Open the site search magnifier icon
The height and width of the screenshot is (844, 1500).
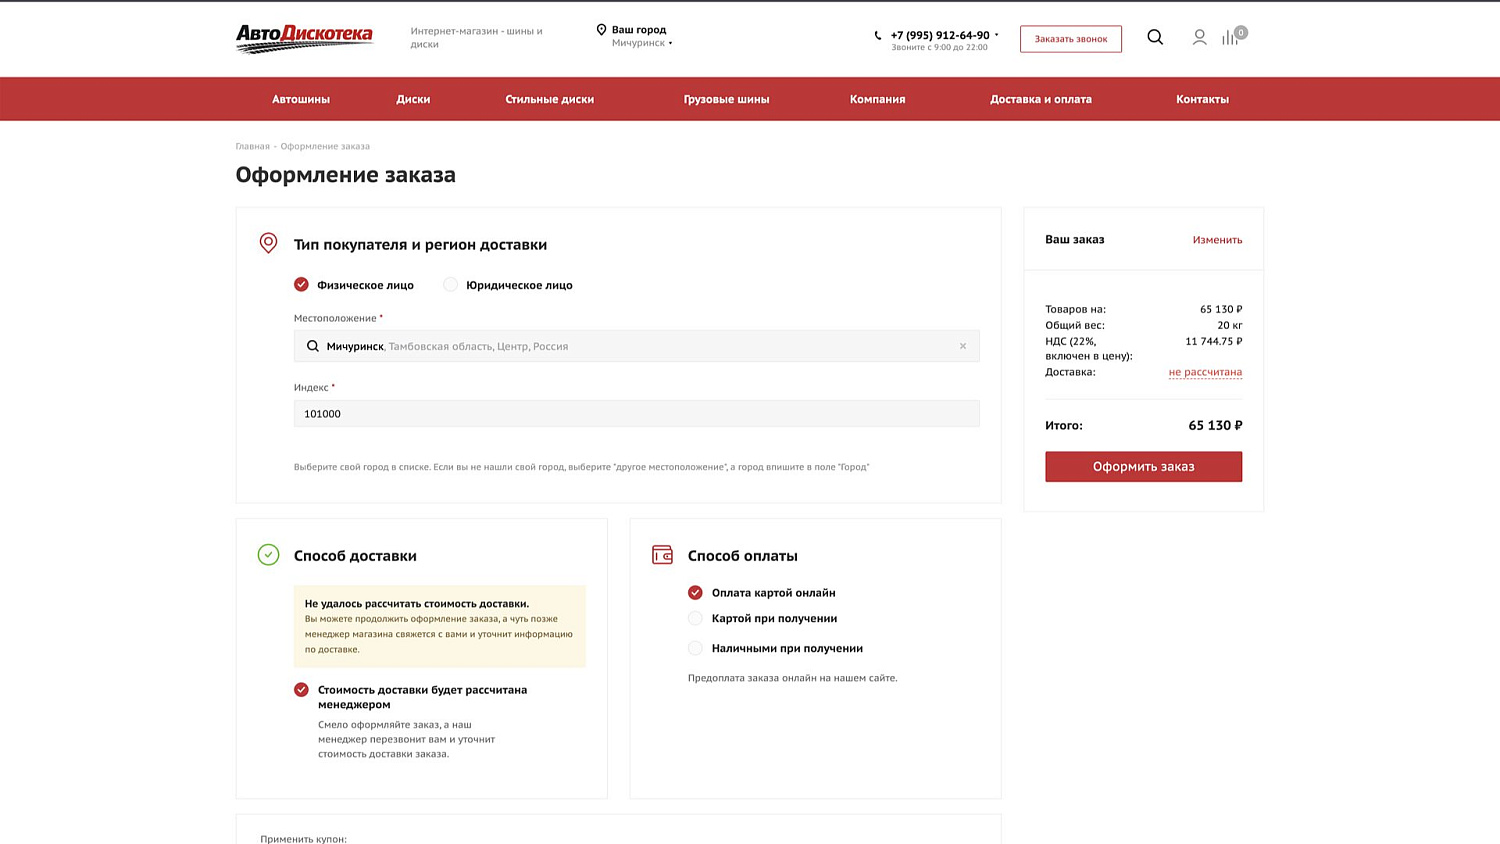click(1155, 37)
